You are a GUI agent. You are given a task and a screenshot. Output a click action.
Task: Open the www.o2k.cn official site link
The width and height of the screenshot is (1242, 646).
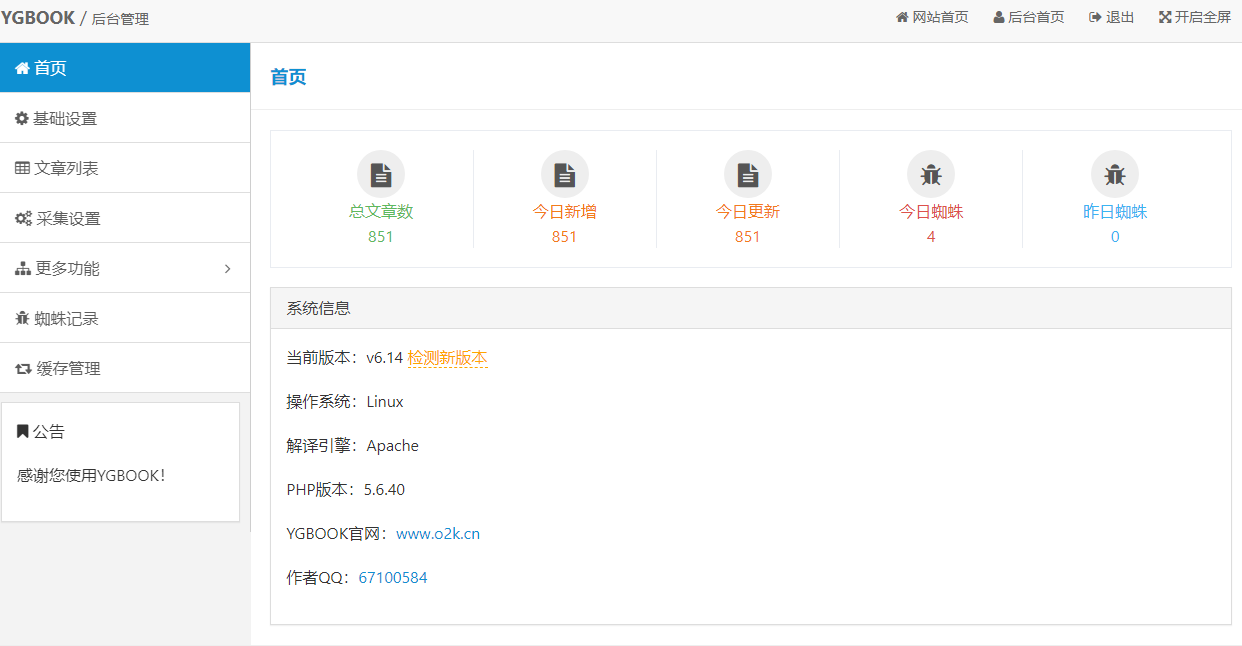pyautogui.click(x=439, y=533)
